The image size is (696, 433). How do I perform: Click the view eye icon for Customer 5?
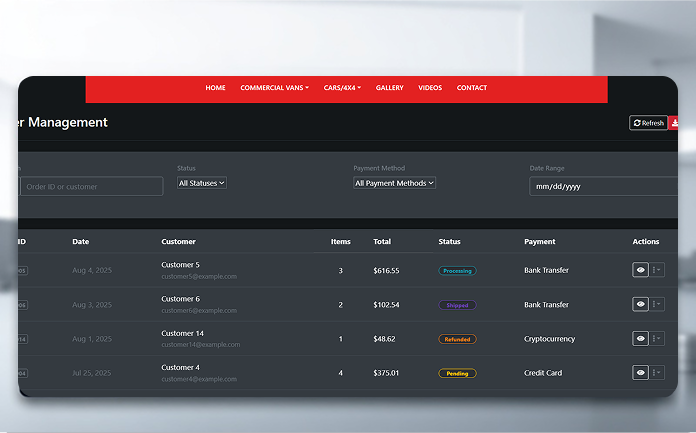[640, 270]
